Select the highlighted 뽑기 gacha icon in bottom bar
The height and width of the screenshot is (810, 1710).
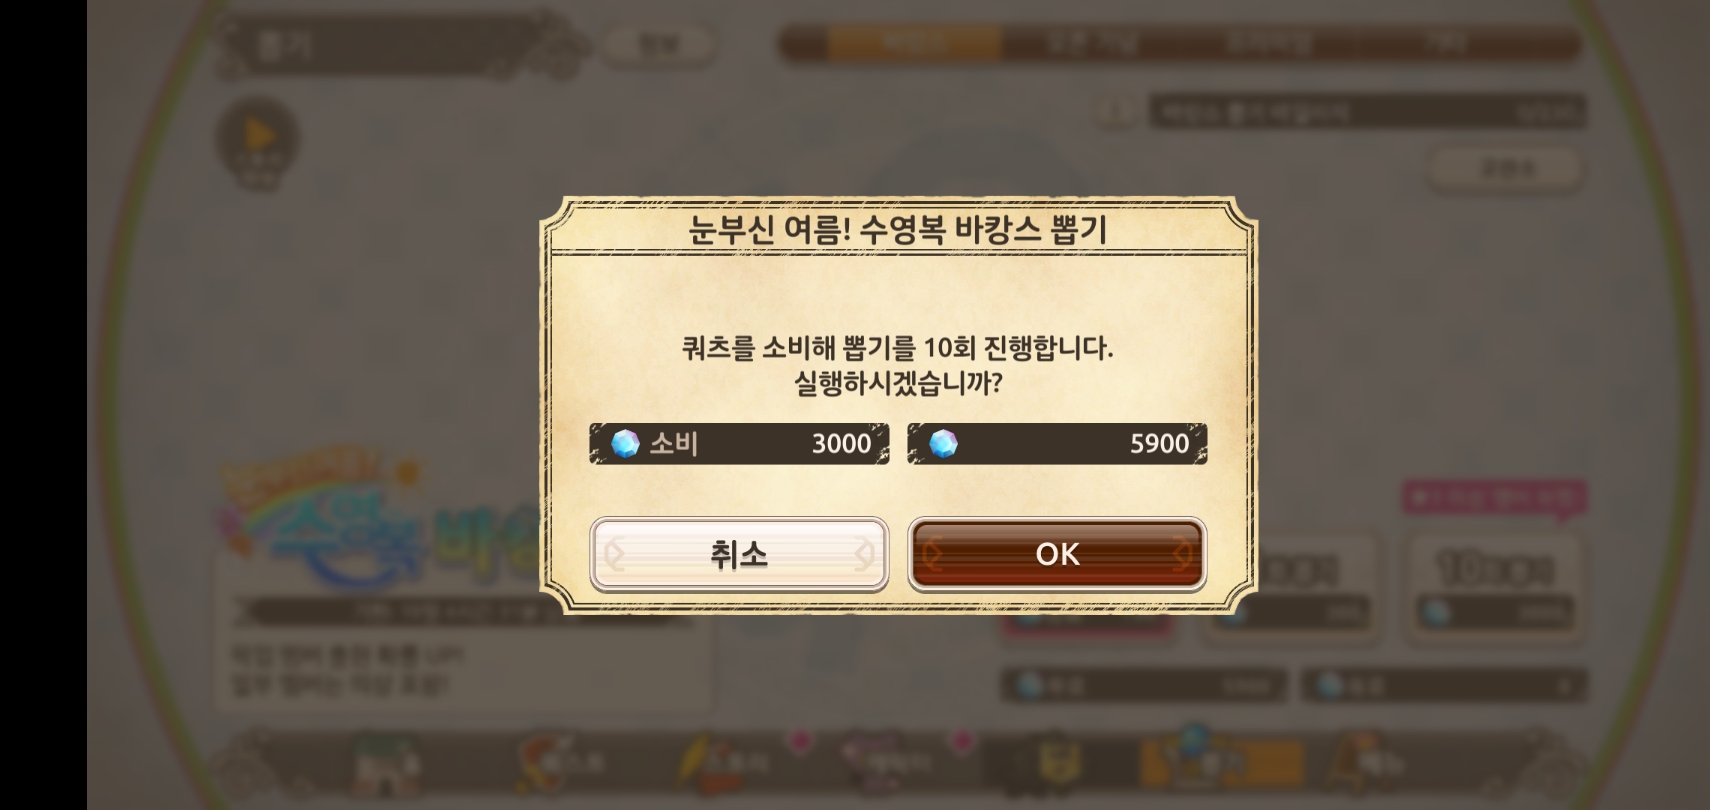coord(1220,765)
